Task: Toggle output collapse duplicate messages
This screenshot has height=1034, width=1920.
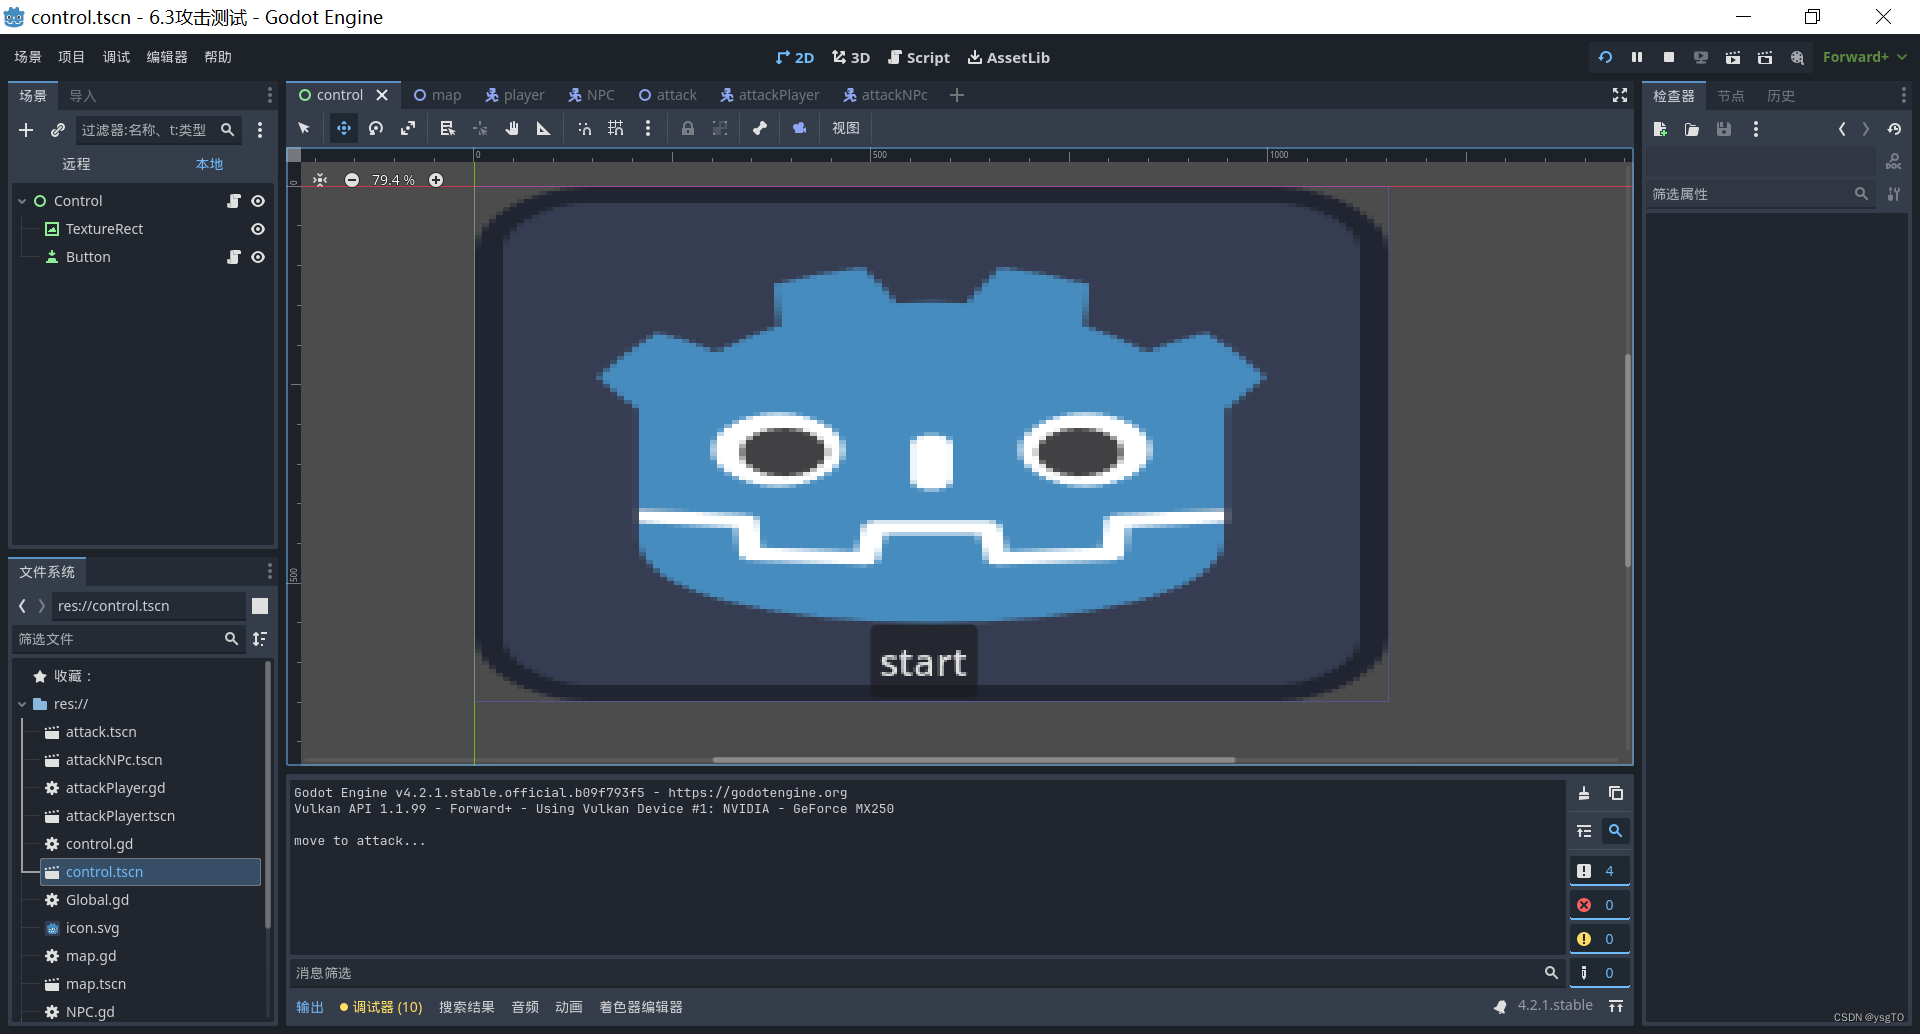Action: (x=1584, y=831)
